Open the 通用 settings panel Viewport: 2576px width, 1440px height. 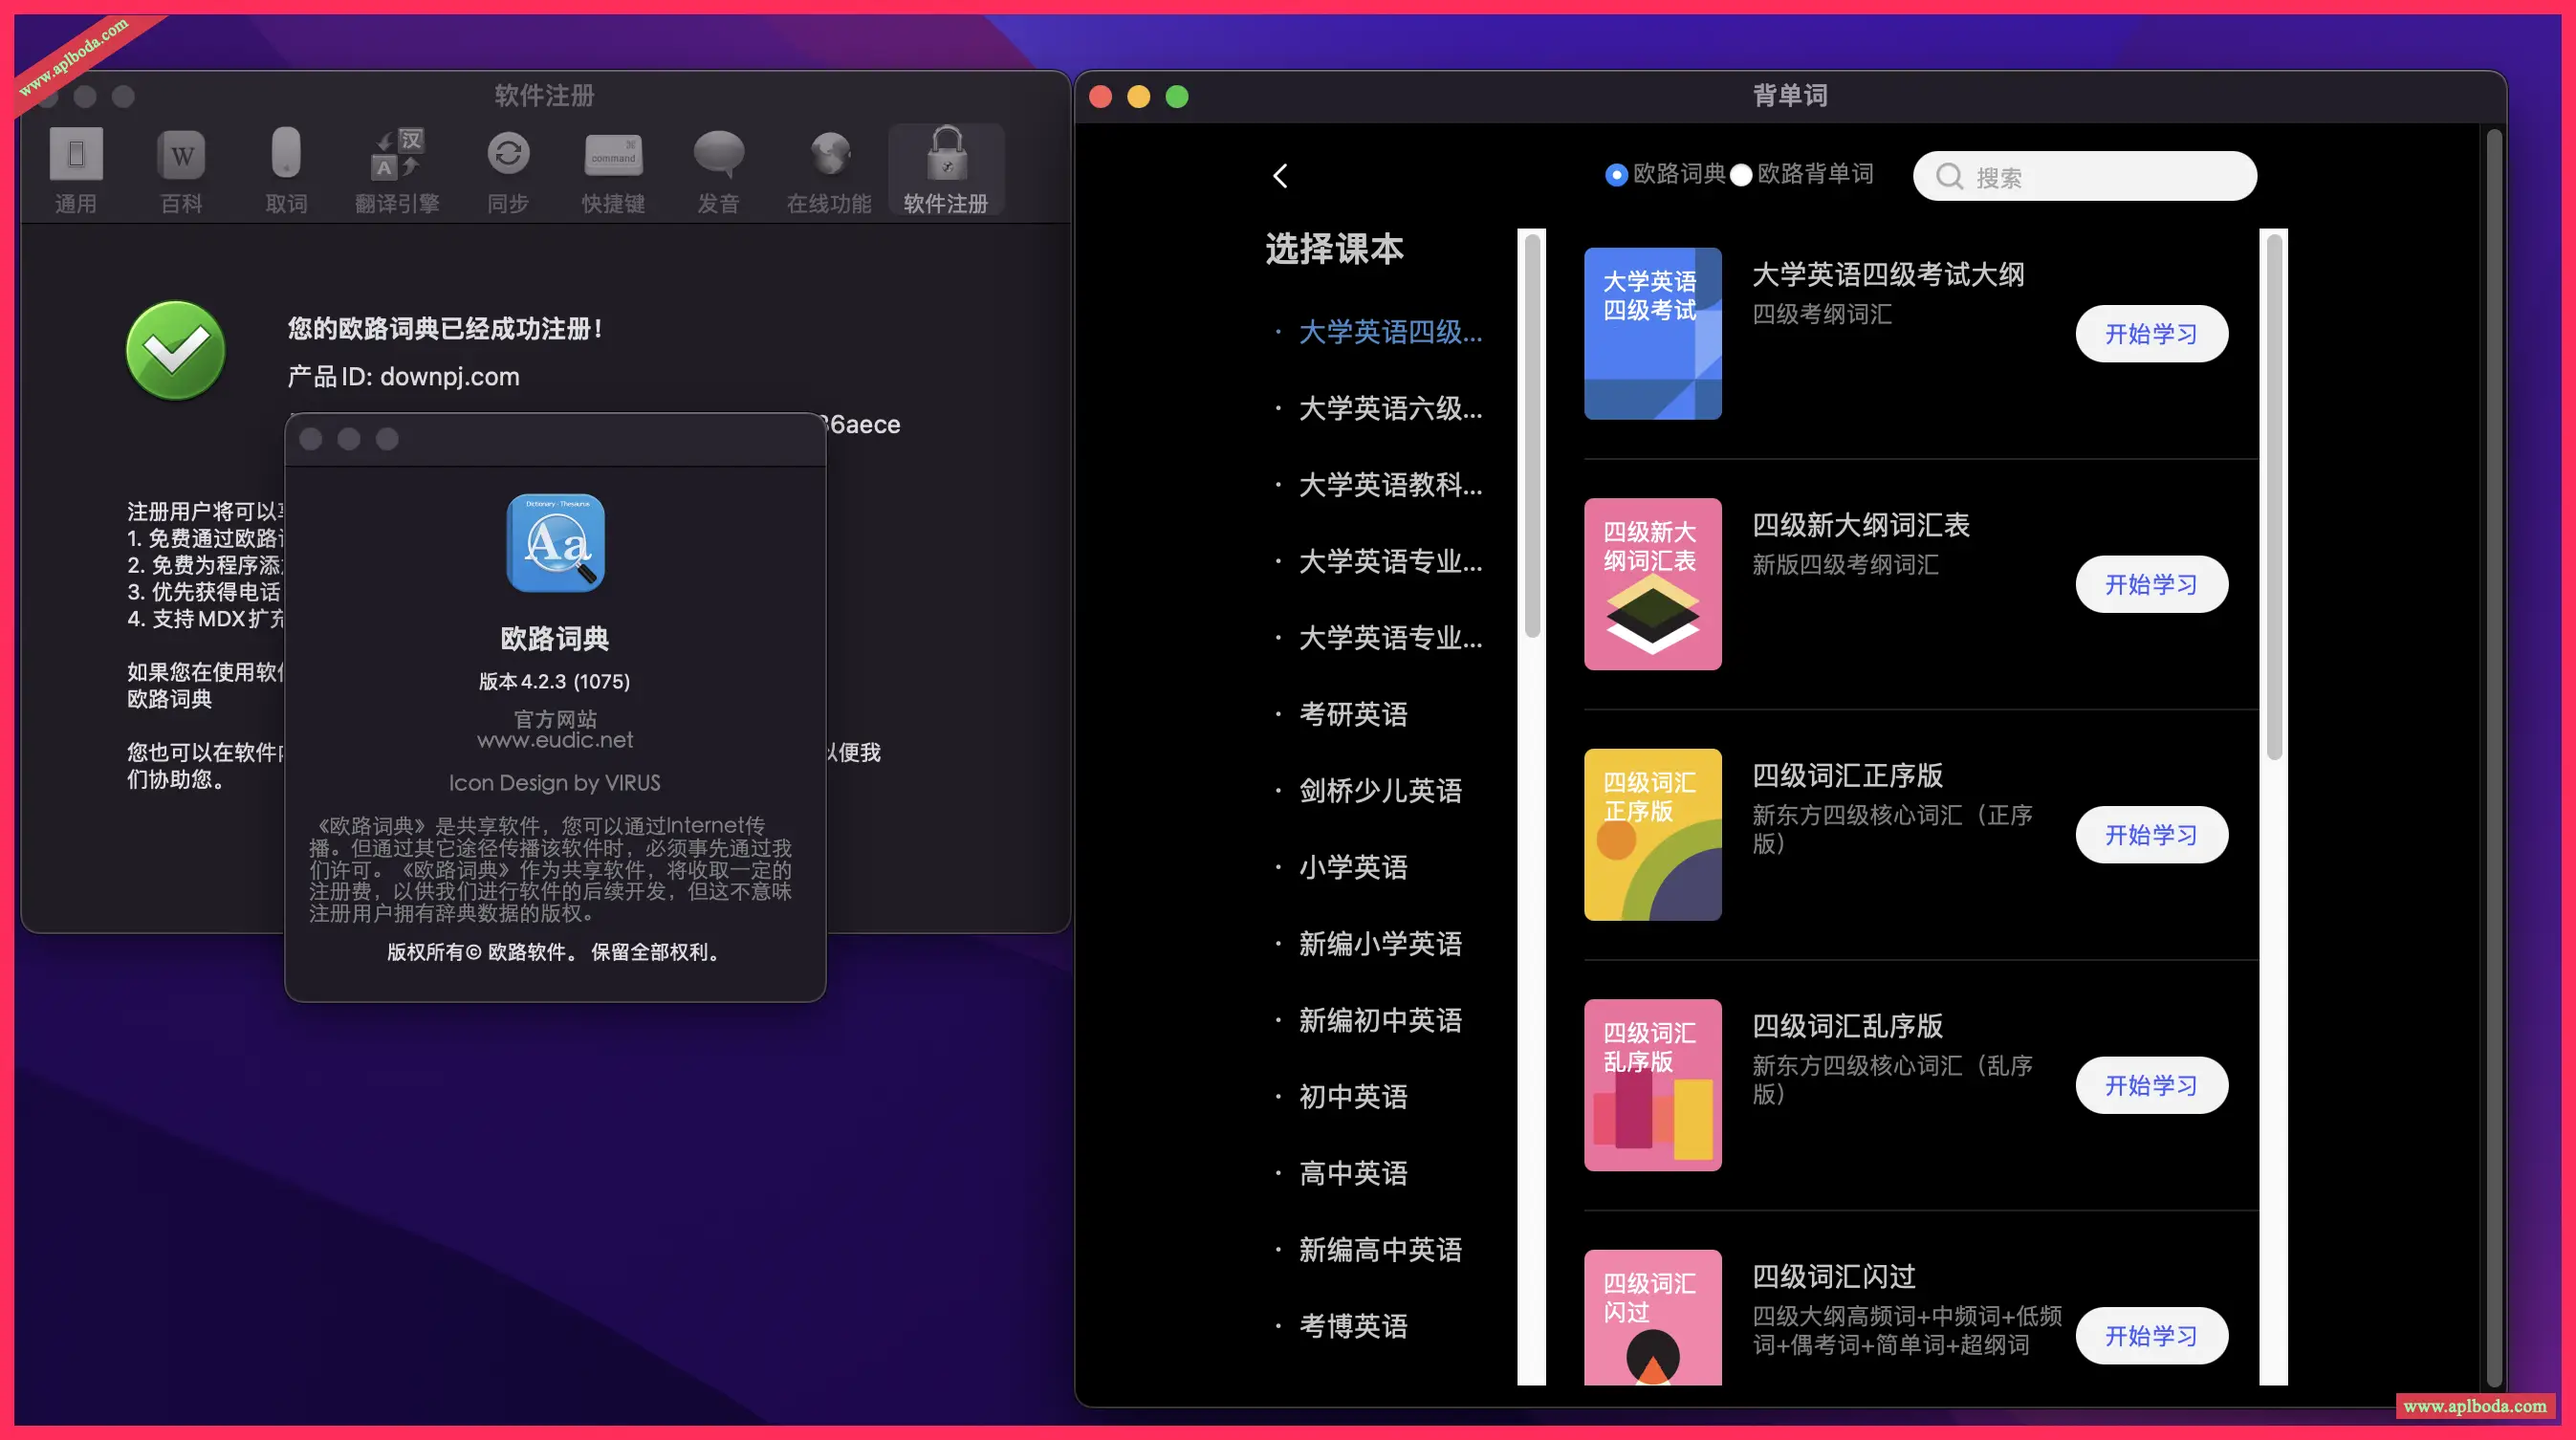(75, 168)
